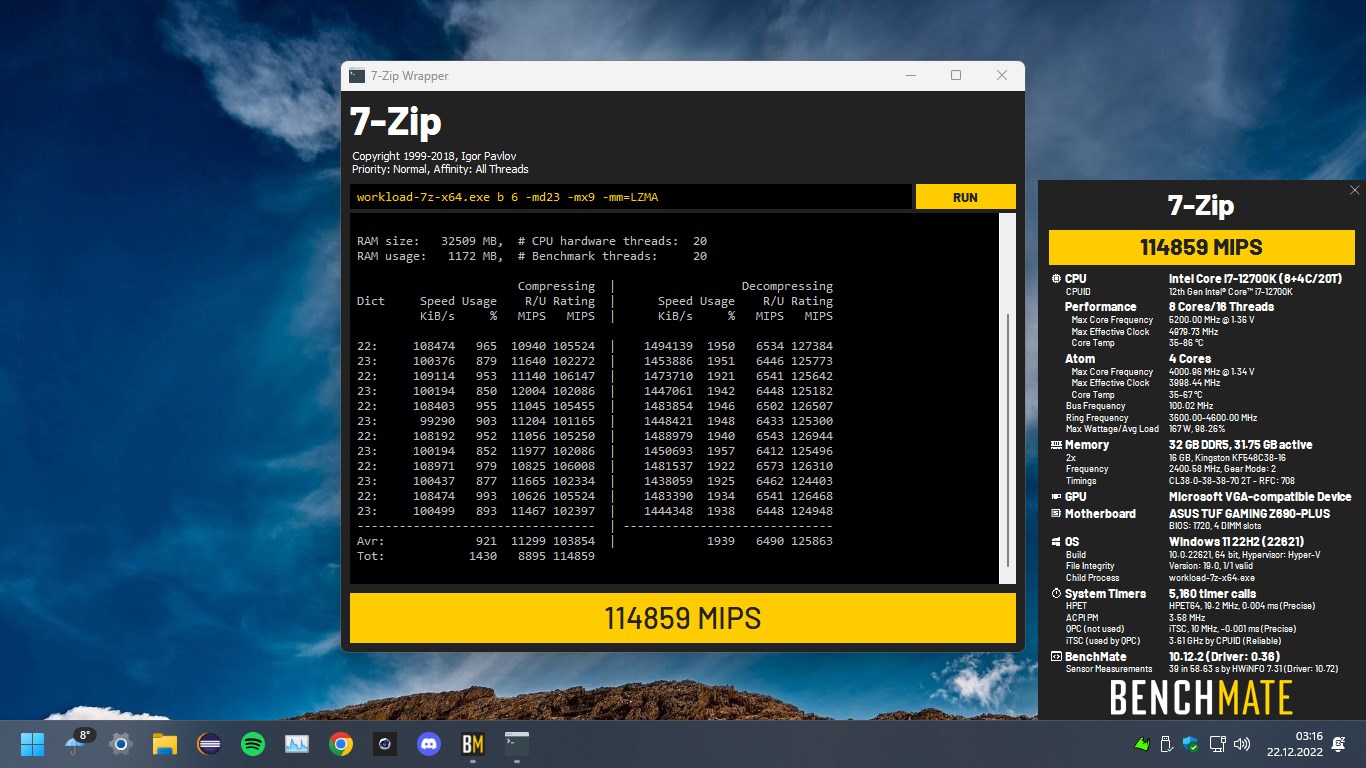The height and width of the screenshot is (768, 1366).
Task: Open the Cinebench app in taskbar
Action: [x=385, y=744]
